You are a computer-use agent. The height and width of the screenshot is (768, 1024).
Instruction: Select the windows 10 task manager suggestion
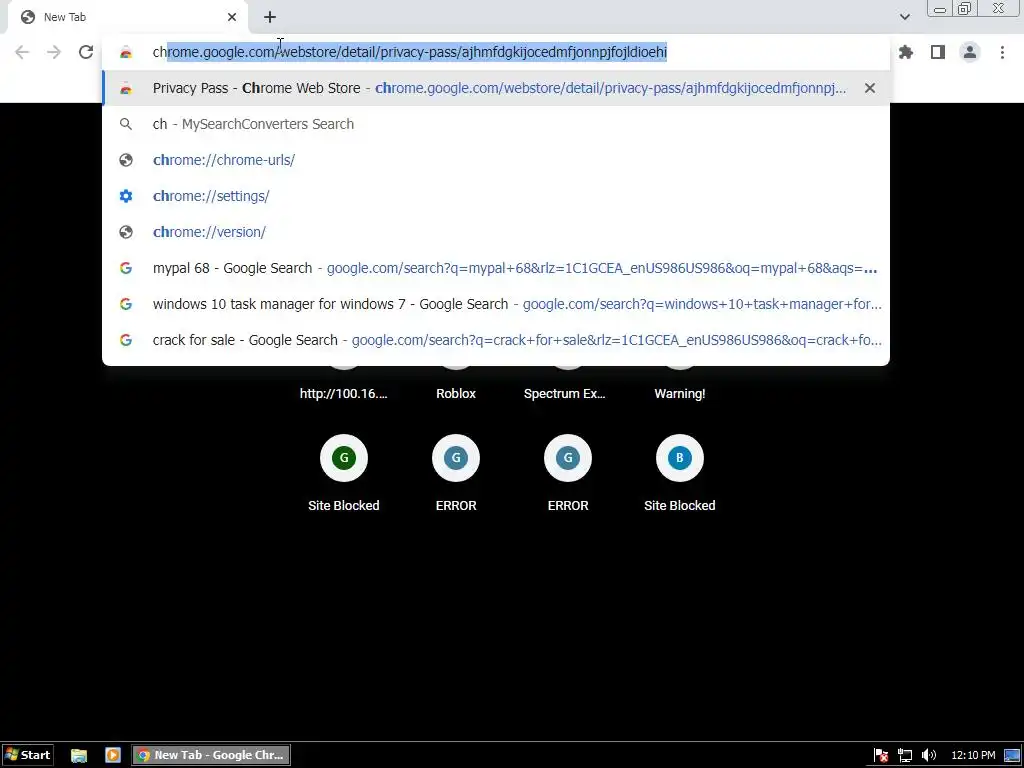(x=496, y=304)
